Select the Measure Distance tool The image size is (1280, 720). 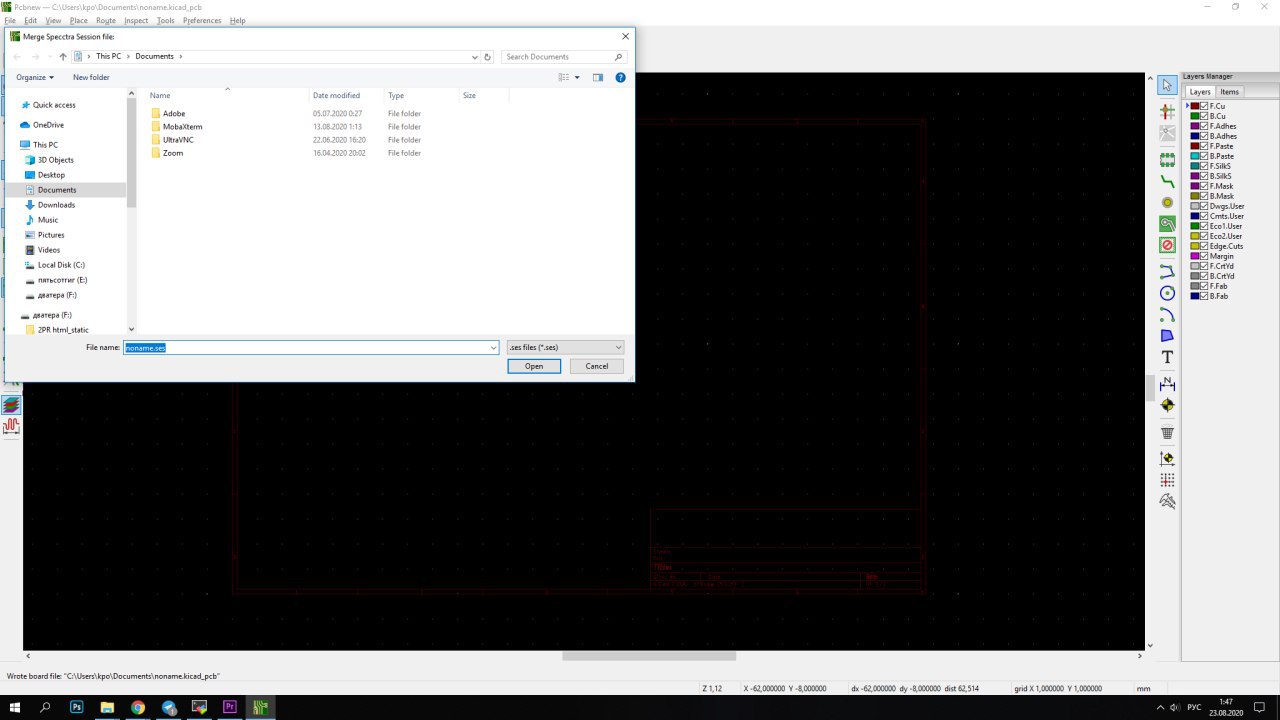[x=1167, y=501]
